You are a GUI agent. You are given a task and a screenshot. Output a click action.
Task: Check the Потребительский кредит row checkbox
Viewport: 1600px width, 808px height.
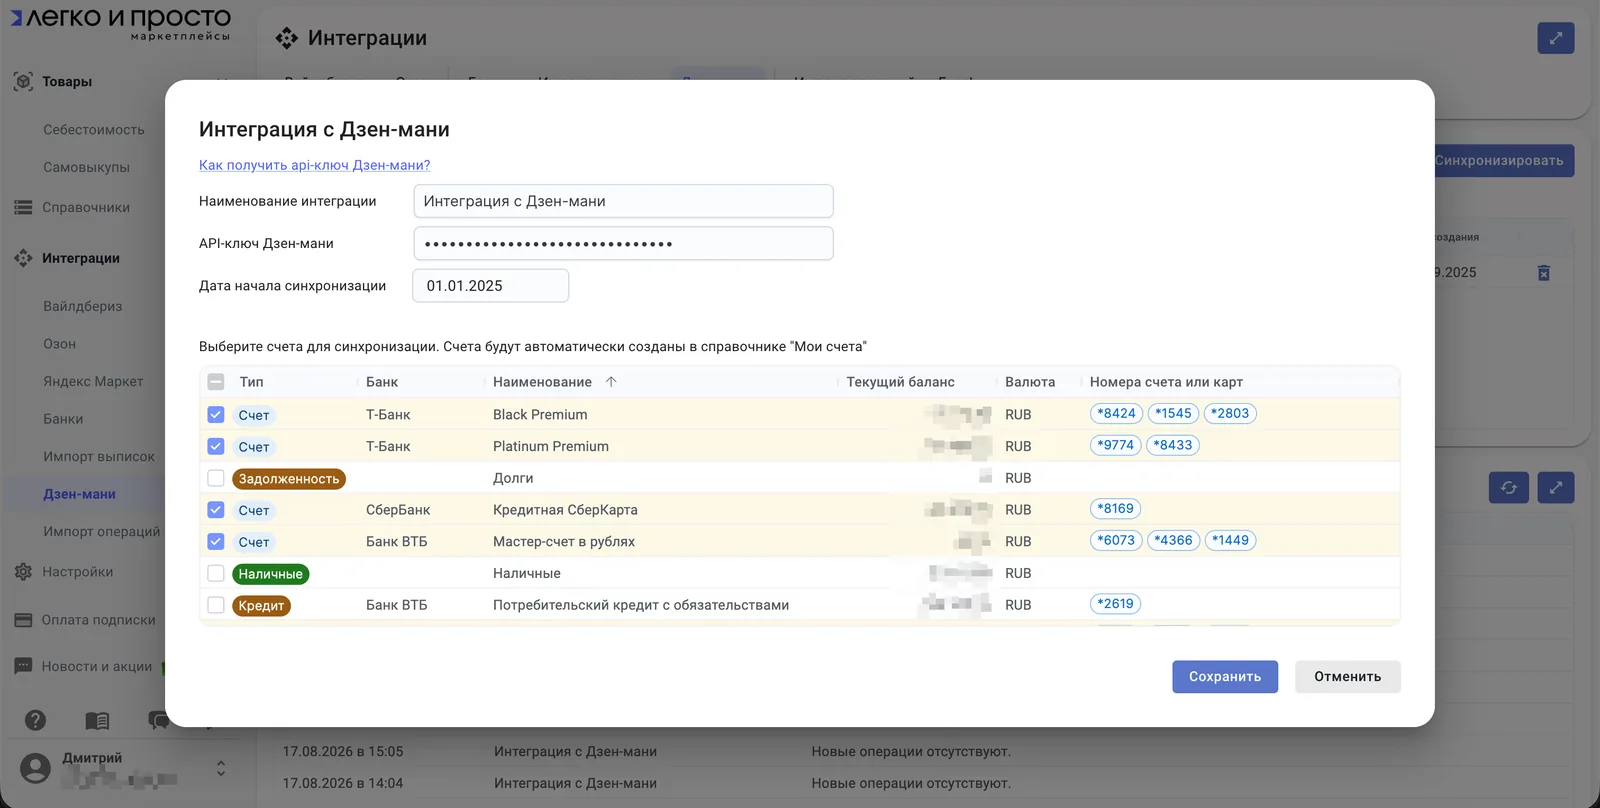tap(216, 605)
